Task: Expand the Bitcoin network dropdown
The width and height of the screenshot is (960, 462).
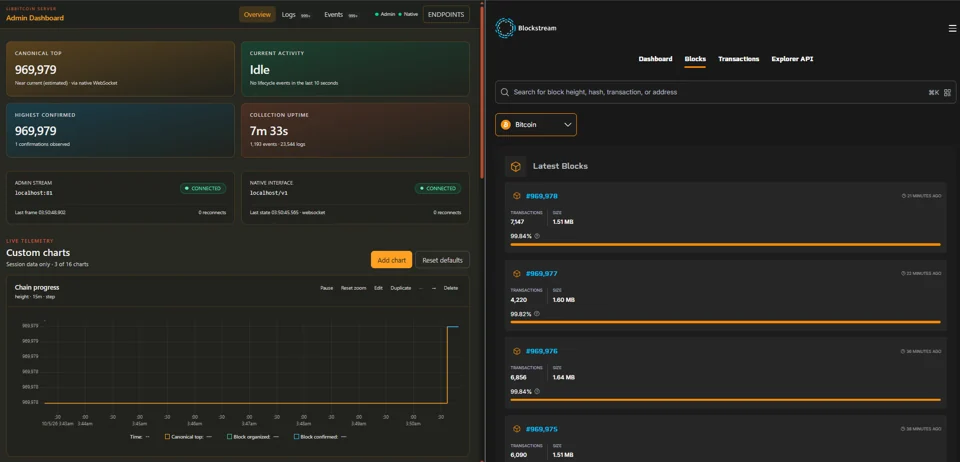Action: coord(536,125)
